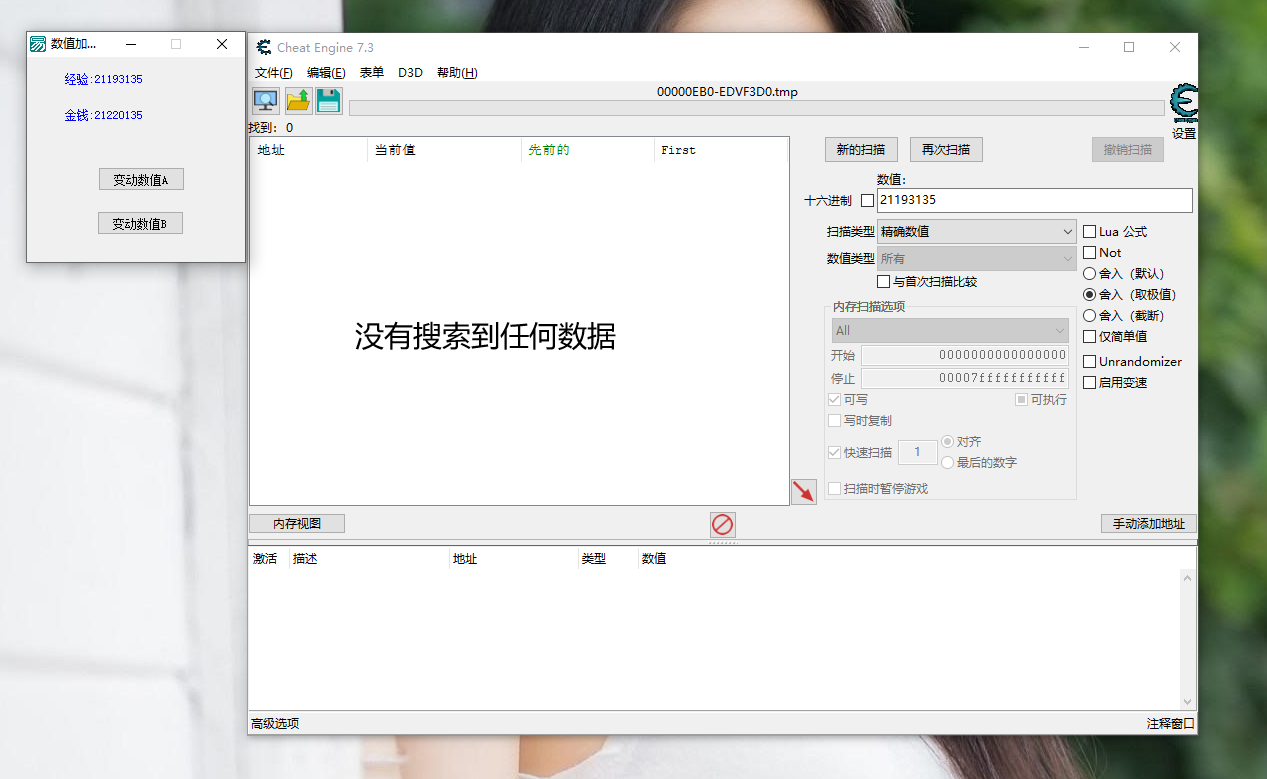Open the 数值类型 所有 dropdown
This screenshot has height=779, width=1267.
click(976, 259)
